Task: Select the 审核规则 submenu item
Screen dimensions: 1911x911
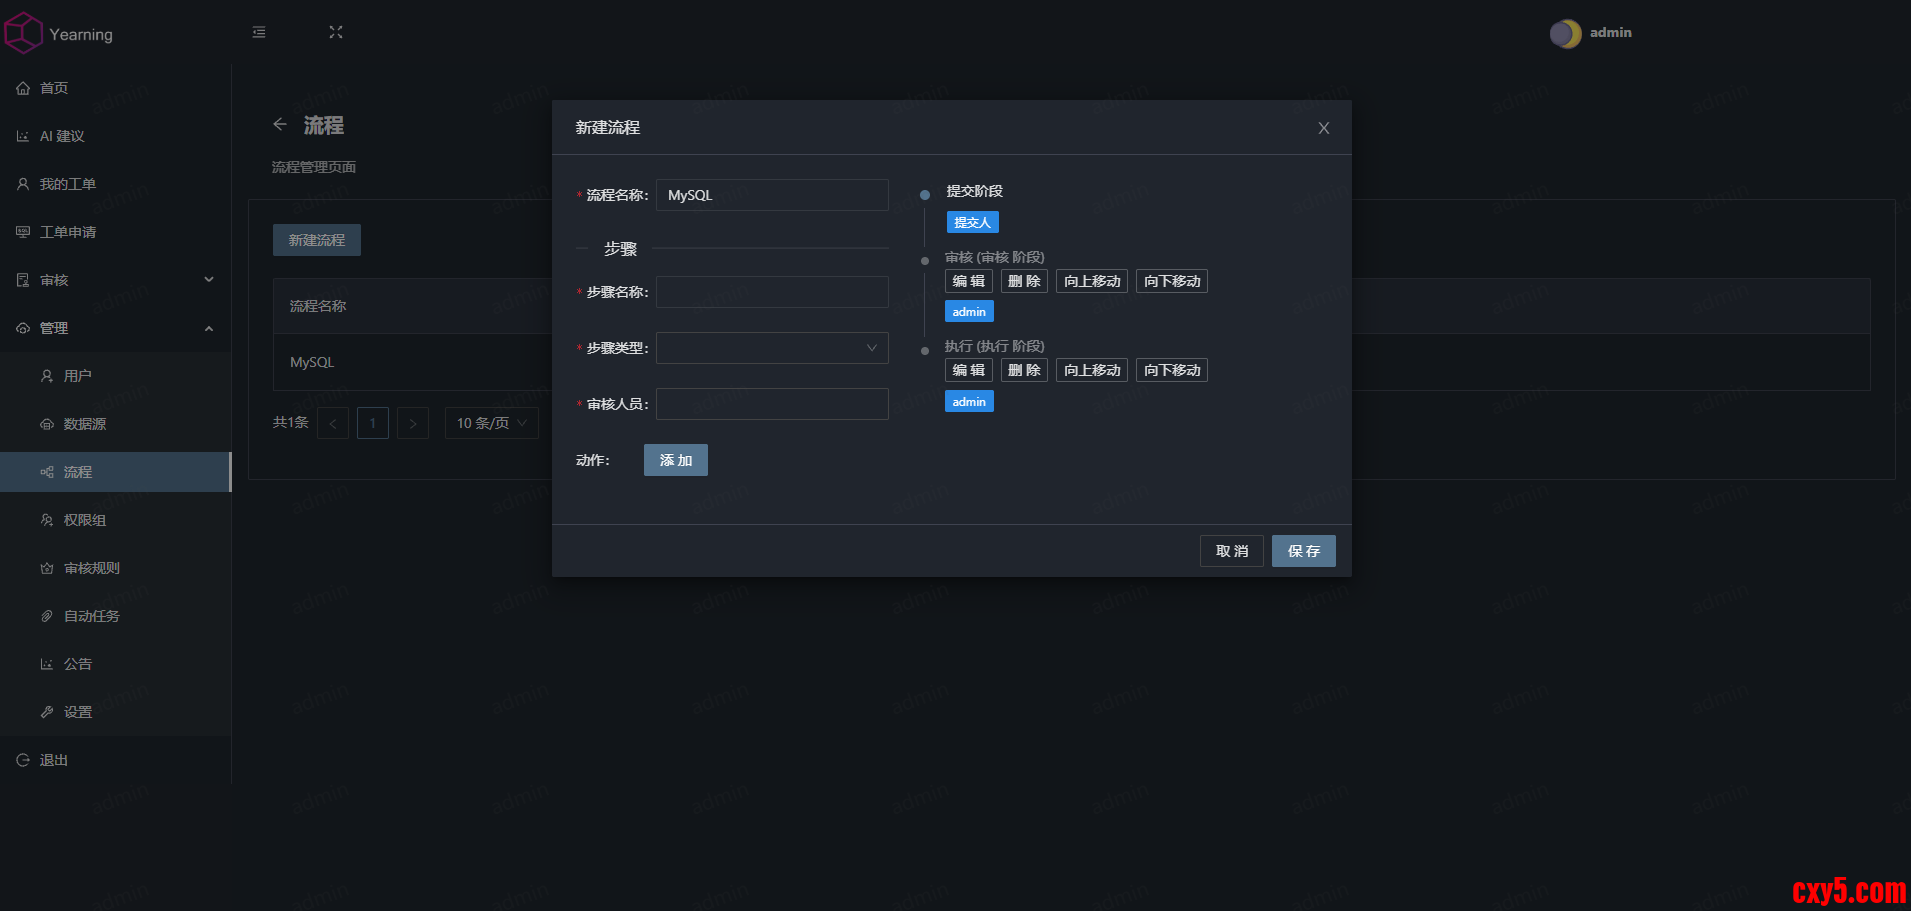Action: click(116, 568)
